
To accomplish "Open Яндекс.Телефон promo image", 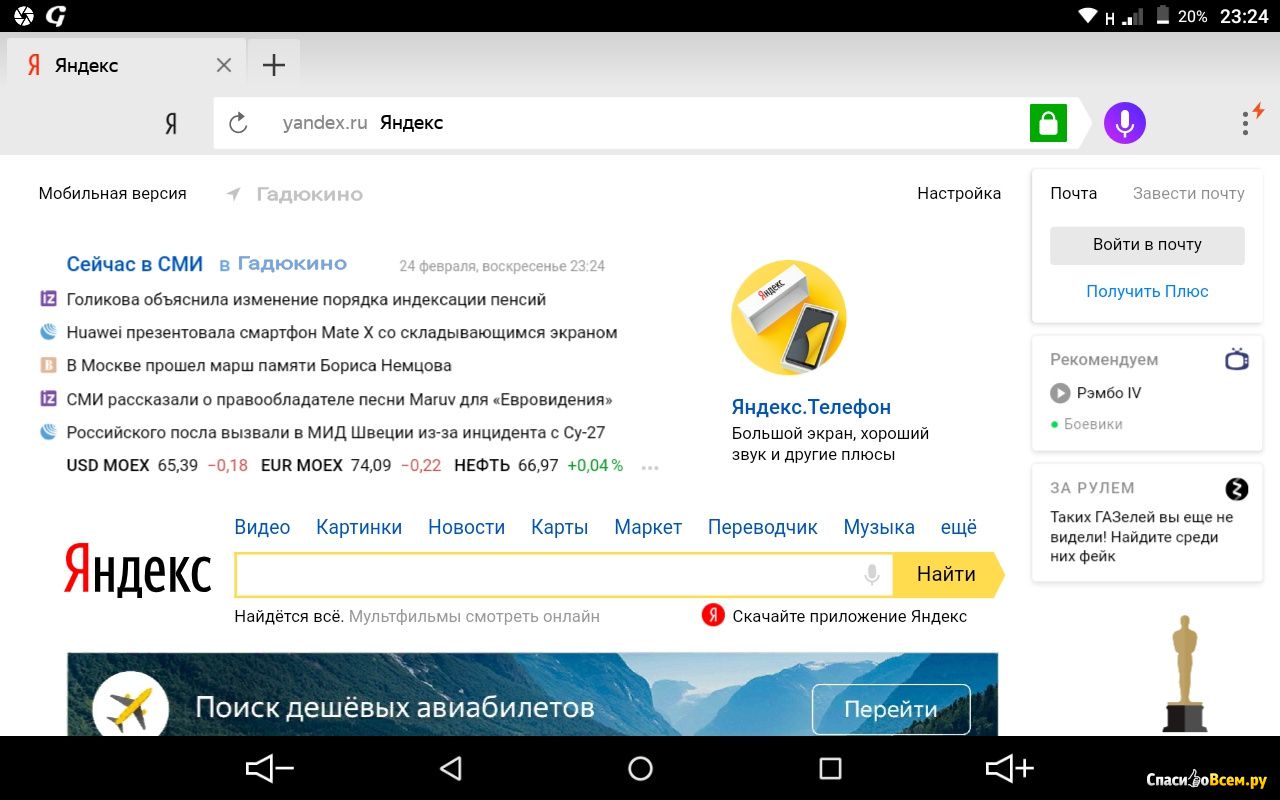I will click(x=789, y=318).
